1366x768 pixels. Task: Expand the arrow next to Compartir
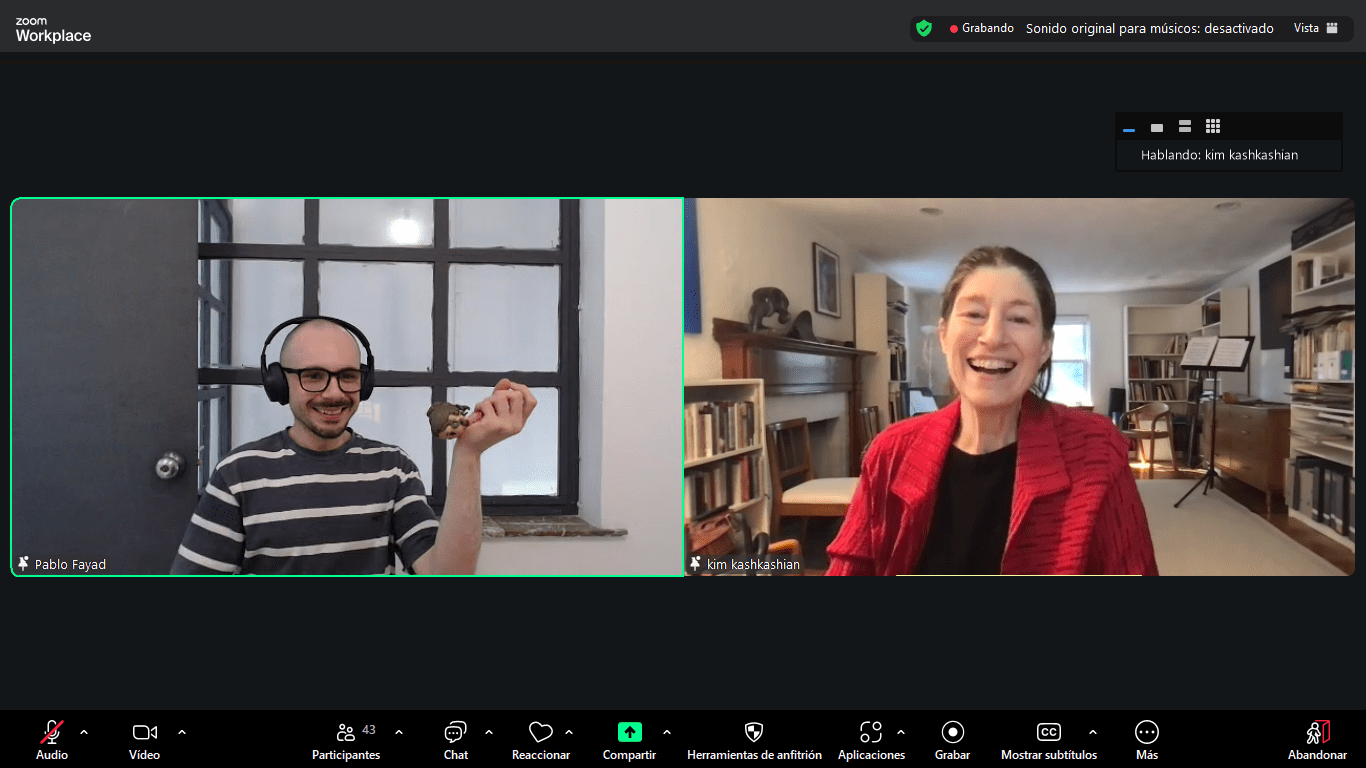[x=667, y=732]
